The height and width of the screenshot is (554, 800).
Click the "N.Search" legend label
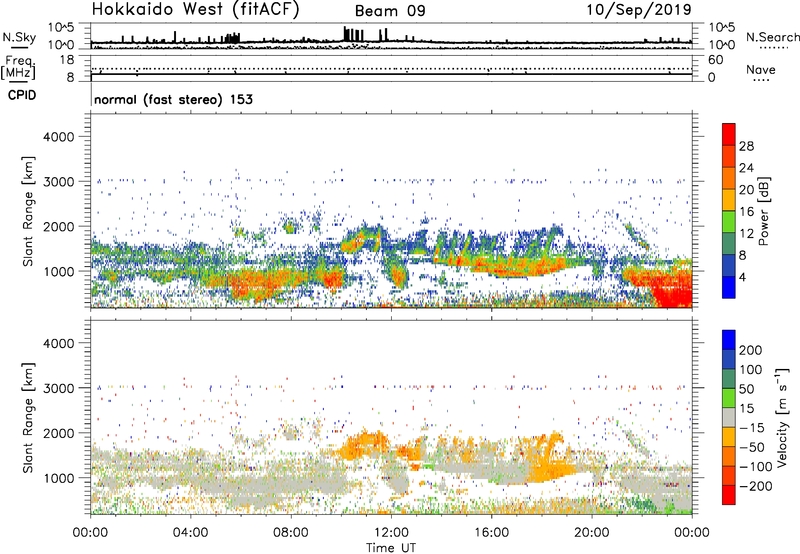(x=772, y=37)
